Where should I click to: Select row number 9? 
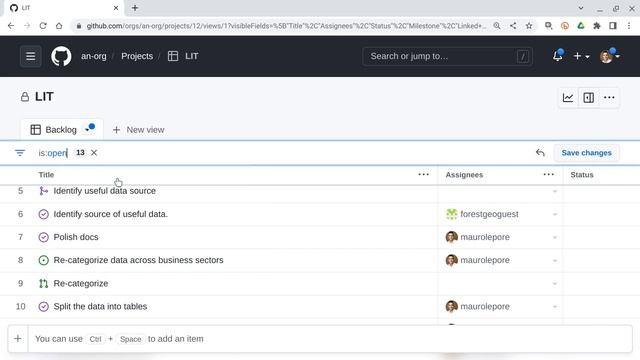coord(20,283)
